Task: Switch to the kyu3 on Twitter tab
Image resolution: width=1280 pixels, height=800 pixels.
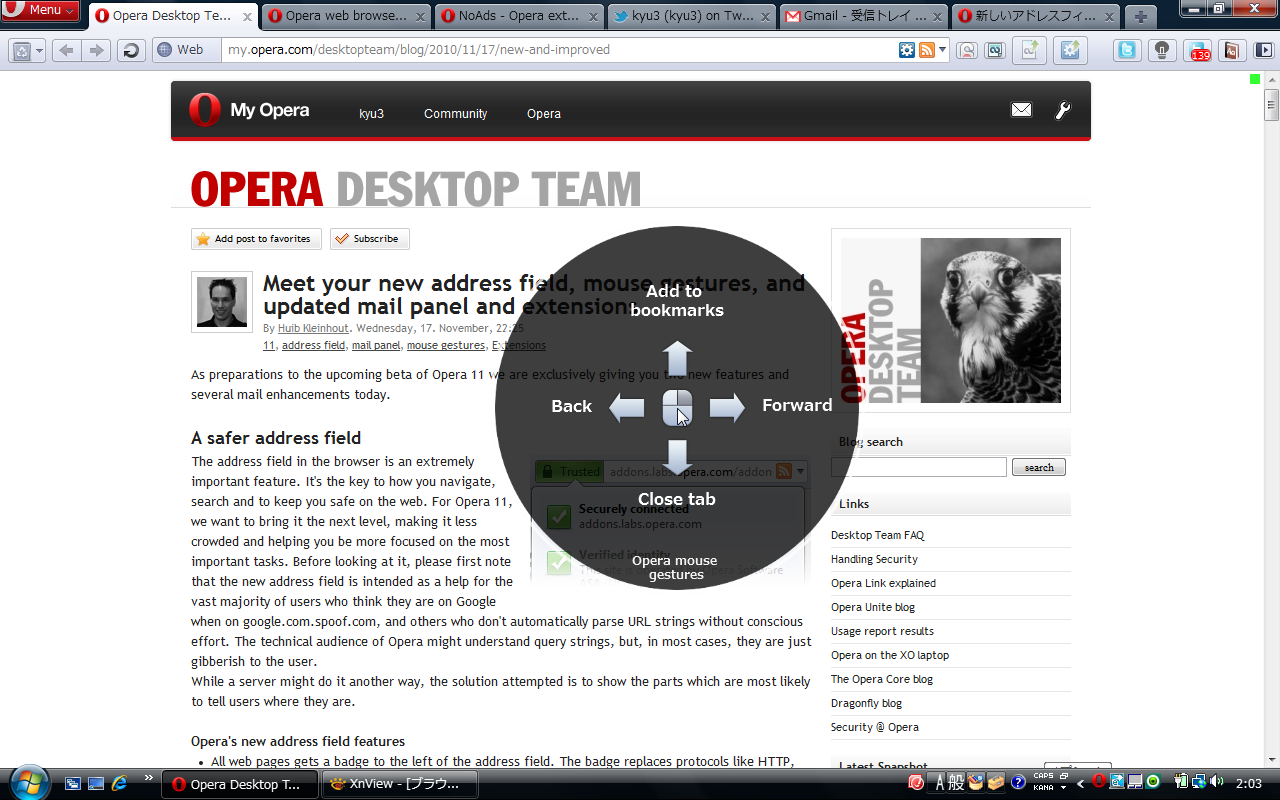Action: click(x=692, y=16)
